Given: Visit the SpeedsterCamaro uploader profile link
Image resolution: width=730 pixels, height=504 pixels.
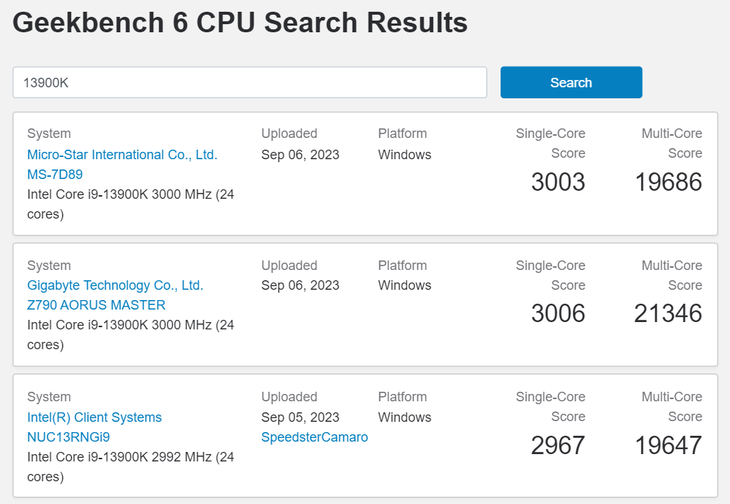Looking at the screenshot, I should tap(314, 437).
